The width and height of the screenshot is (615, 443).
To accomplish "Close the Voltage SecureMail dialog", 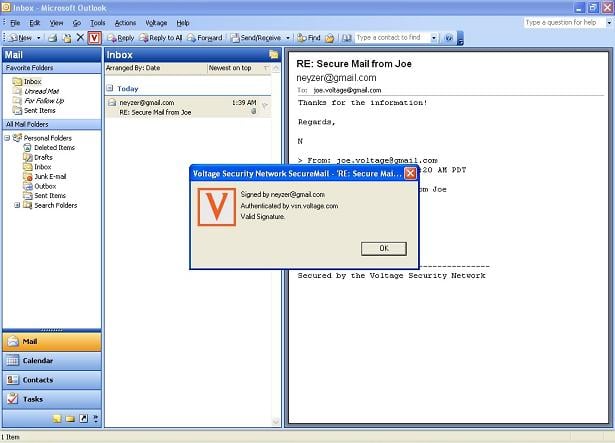I will click(410, 173).
